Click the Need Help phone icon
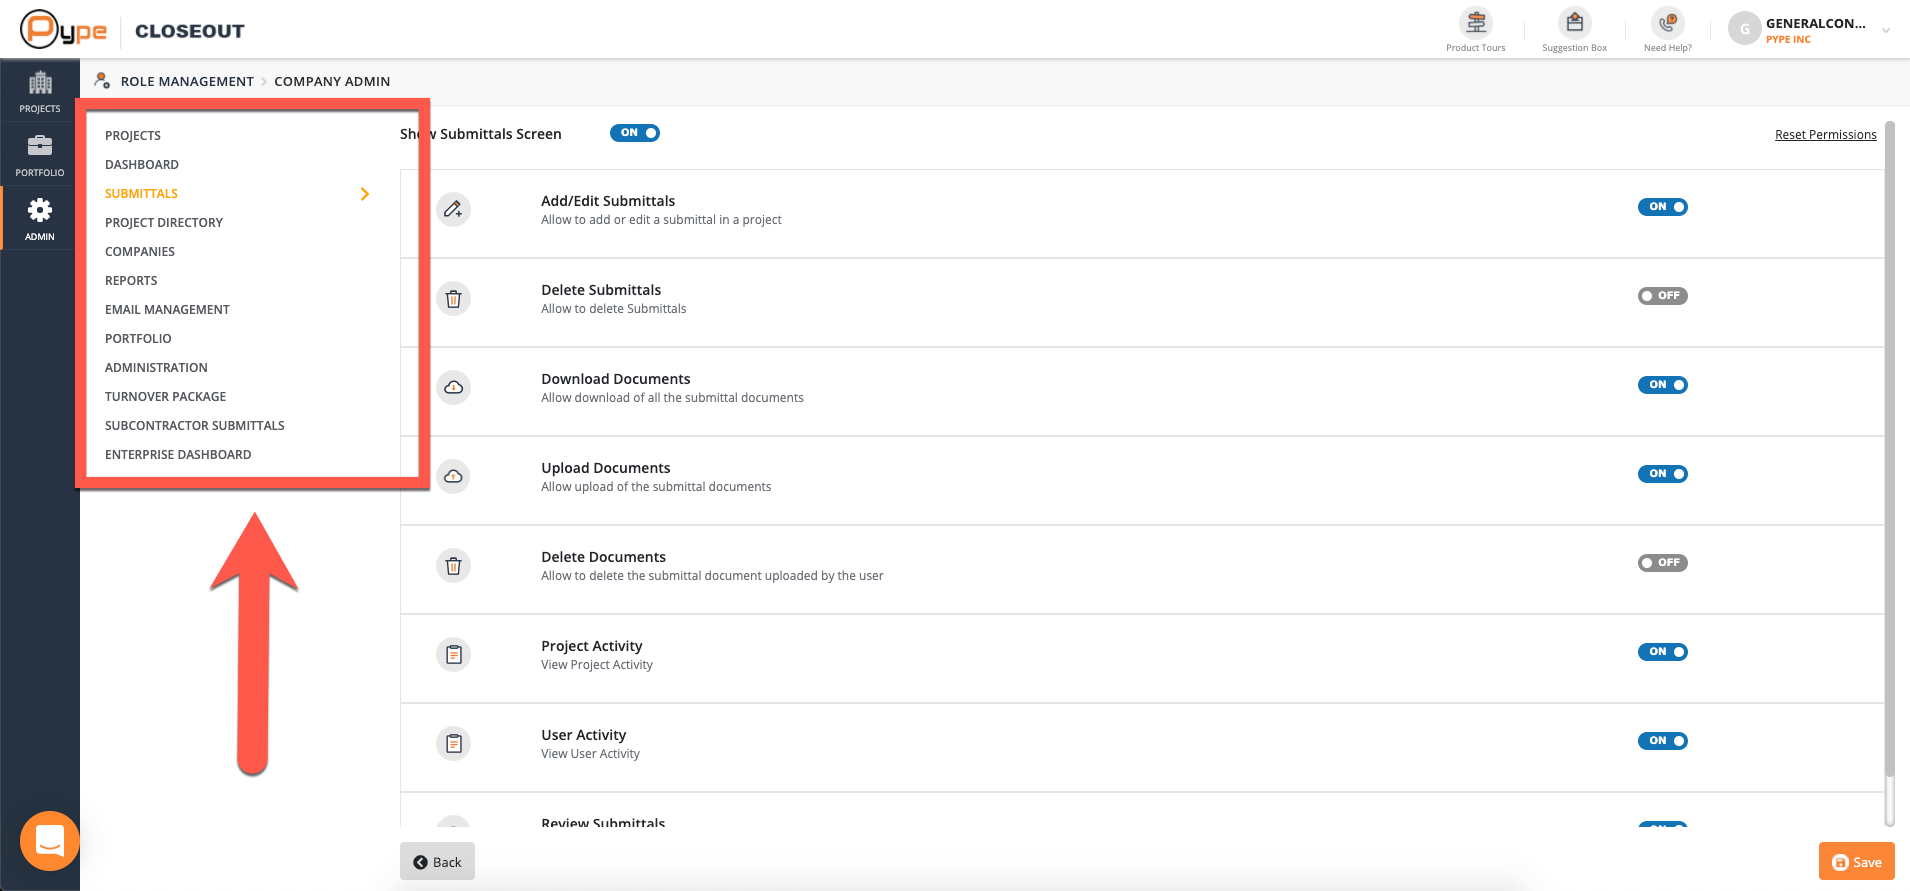Image resolution: width=1910 pixels, height=891 pixels. (x=1667, y=23)
